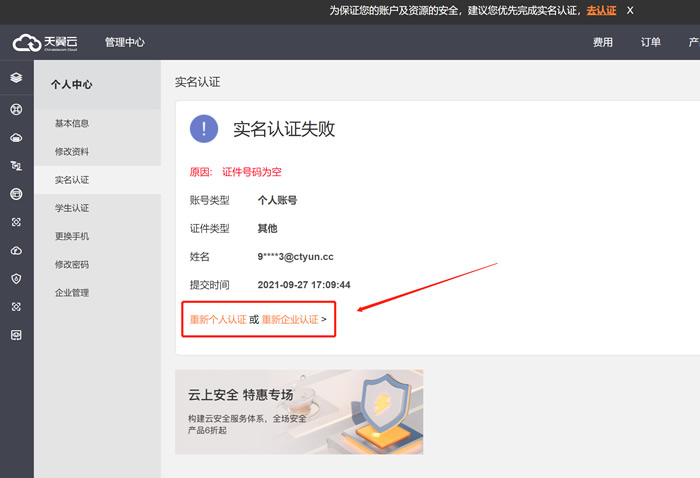
Task: Click the 云上安全 特惠专场 promo banner
Action: 299,412
